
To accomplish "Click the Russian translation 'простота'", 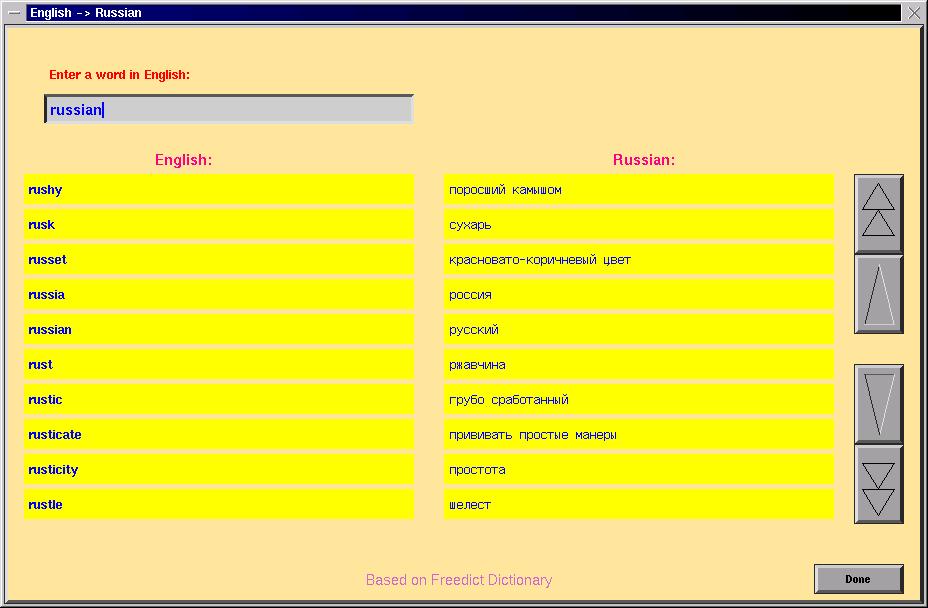I will coord(638,470).
